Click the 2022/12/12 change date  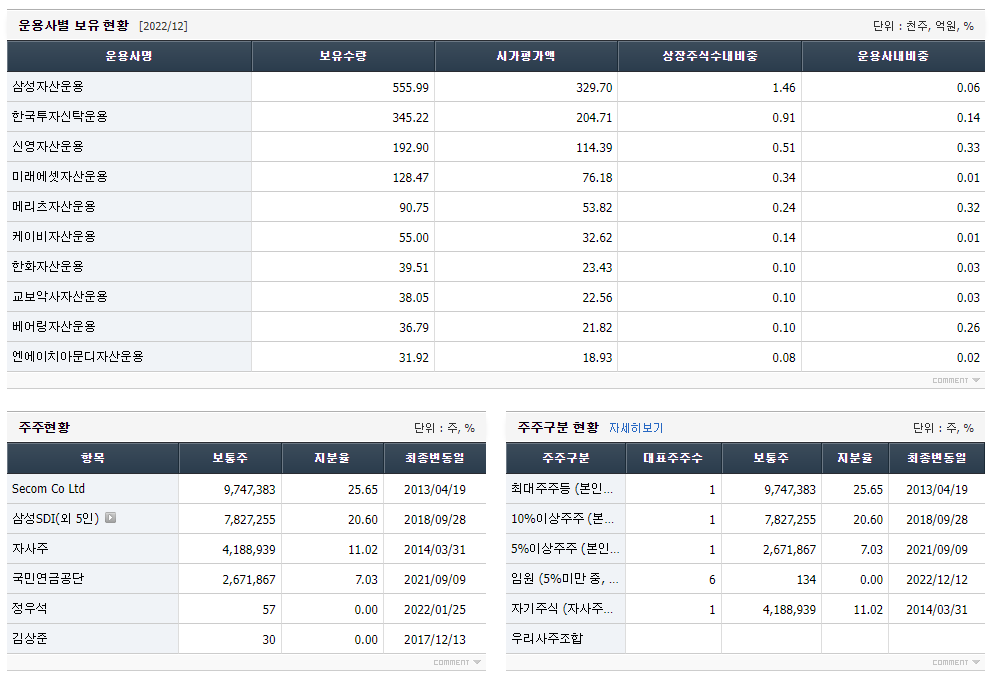pos(937,580)
